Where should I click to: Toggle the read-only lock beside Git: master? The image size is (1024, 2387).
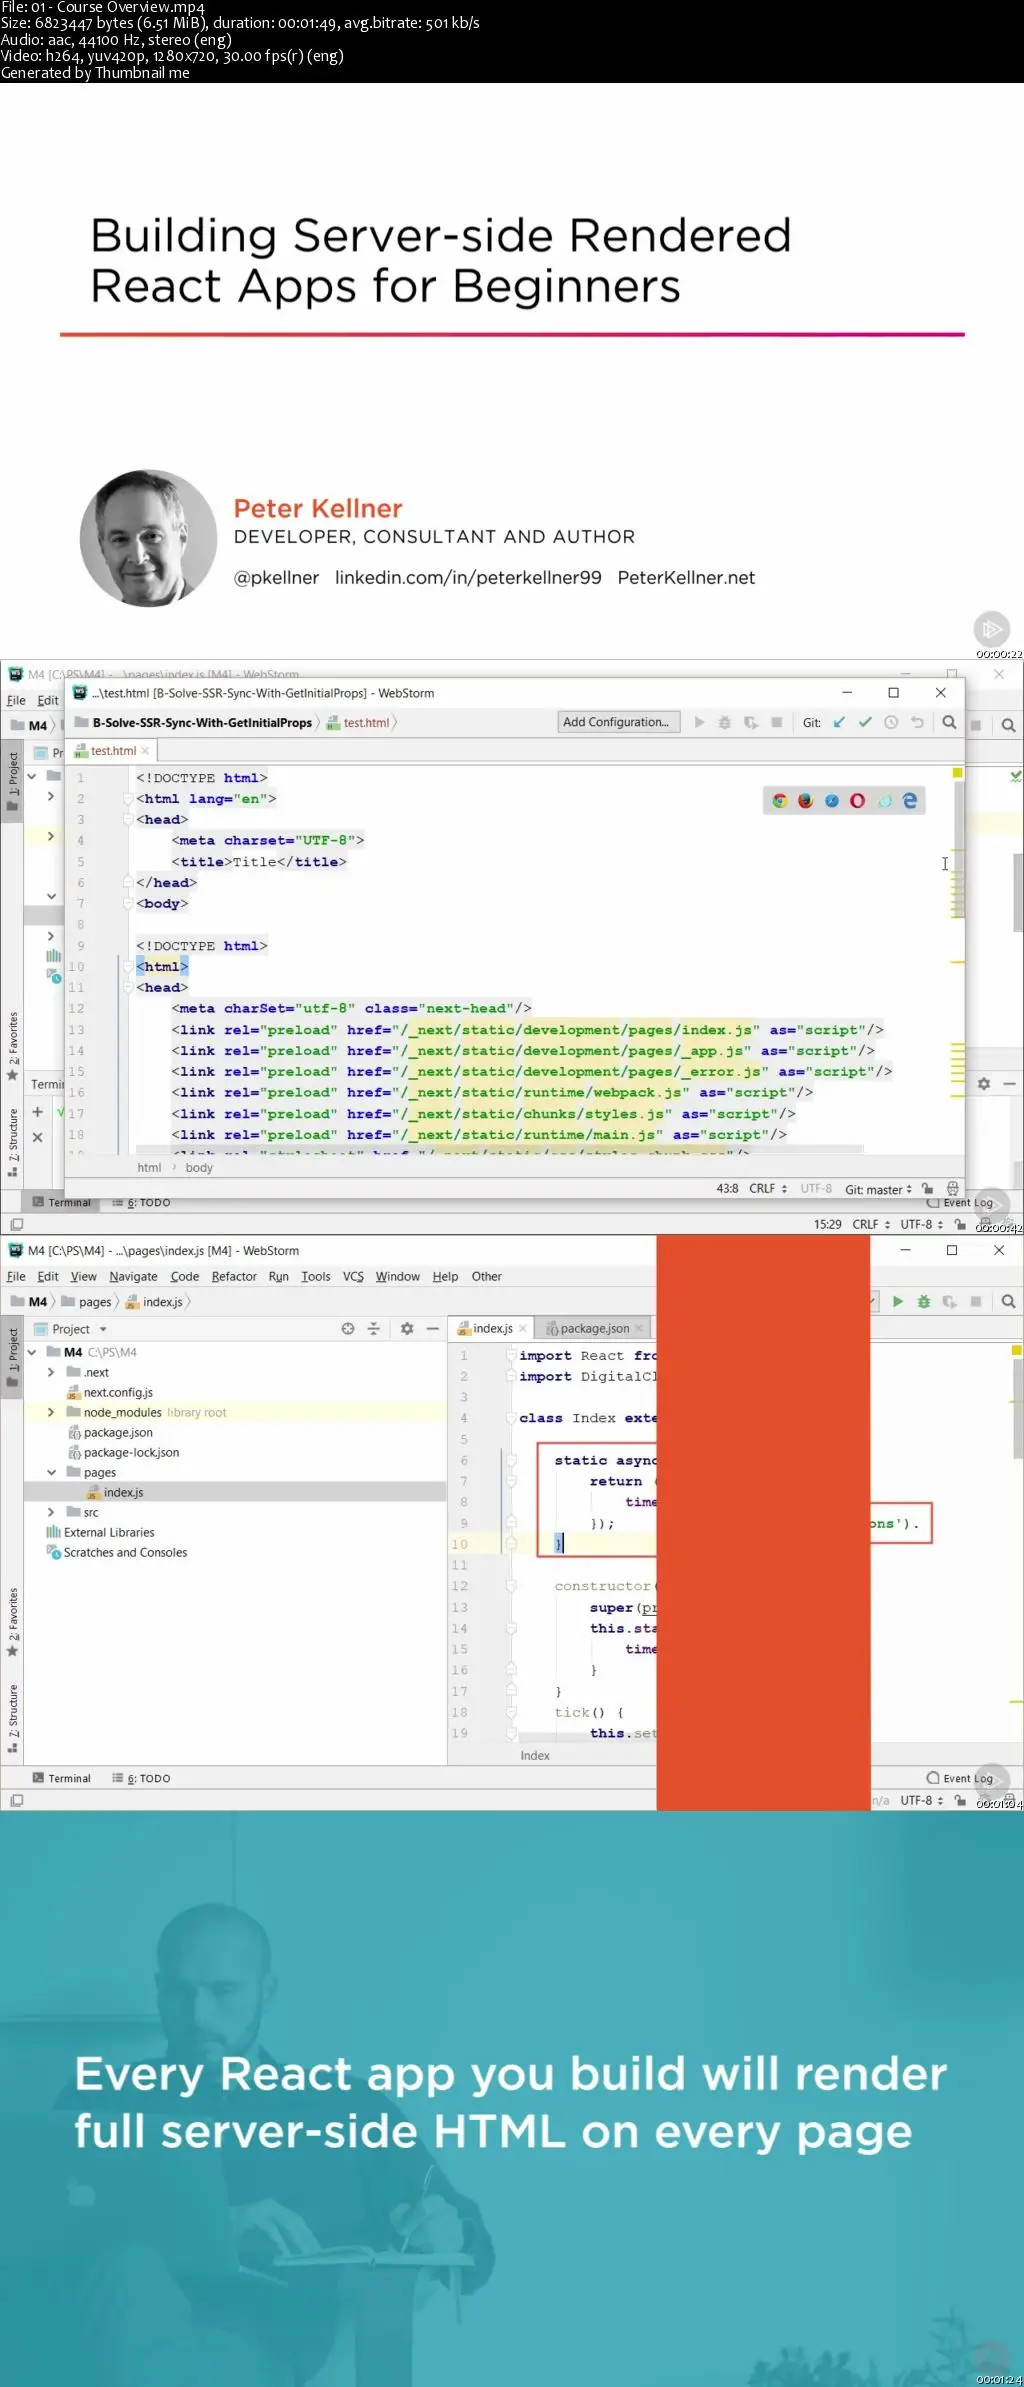pyautogui.click(x=928, y=1189)
